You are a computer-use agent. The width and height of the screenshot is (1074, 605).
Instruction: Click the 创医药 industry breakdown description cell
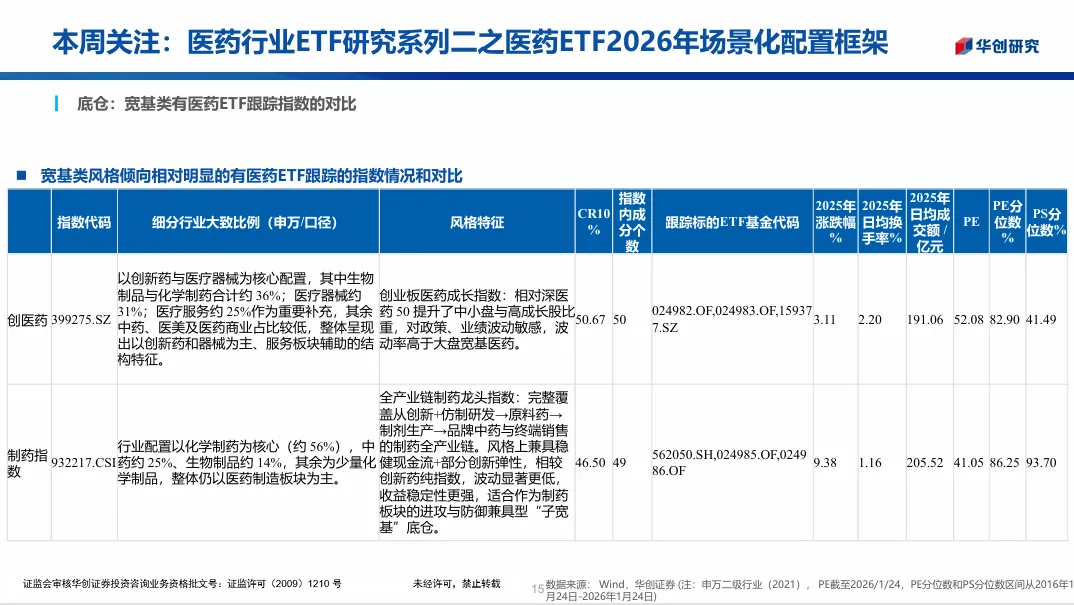pyautogui.click(x=246, y=319)
